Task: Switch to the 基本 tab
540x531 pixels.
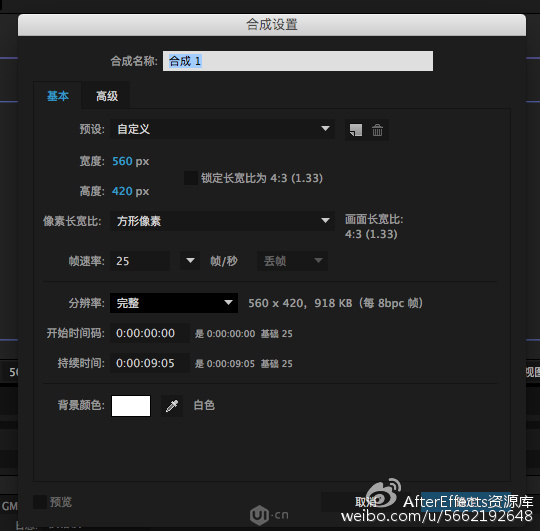Action: (x=58, y=96)
